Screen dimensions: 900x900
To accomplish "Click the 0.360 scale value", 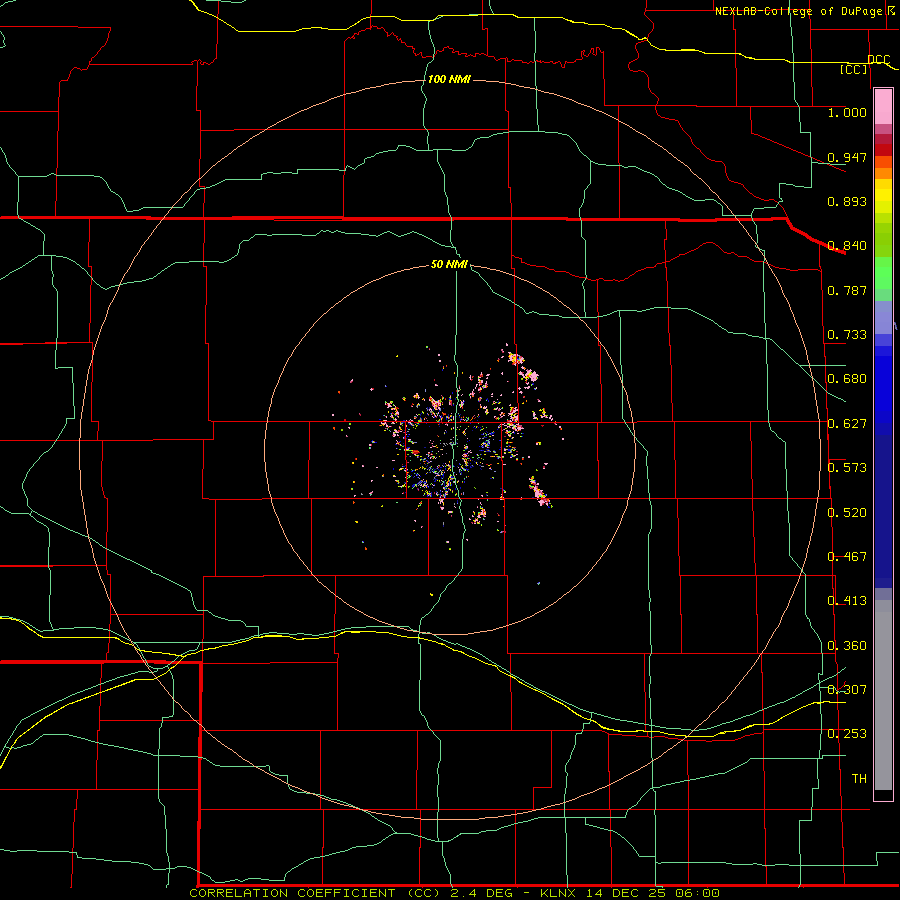I will pos(847,646).
